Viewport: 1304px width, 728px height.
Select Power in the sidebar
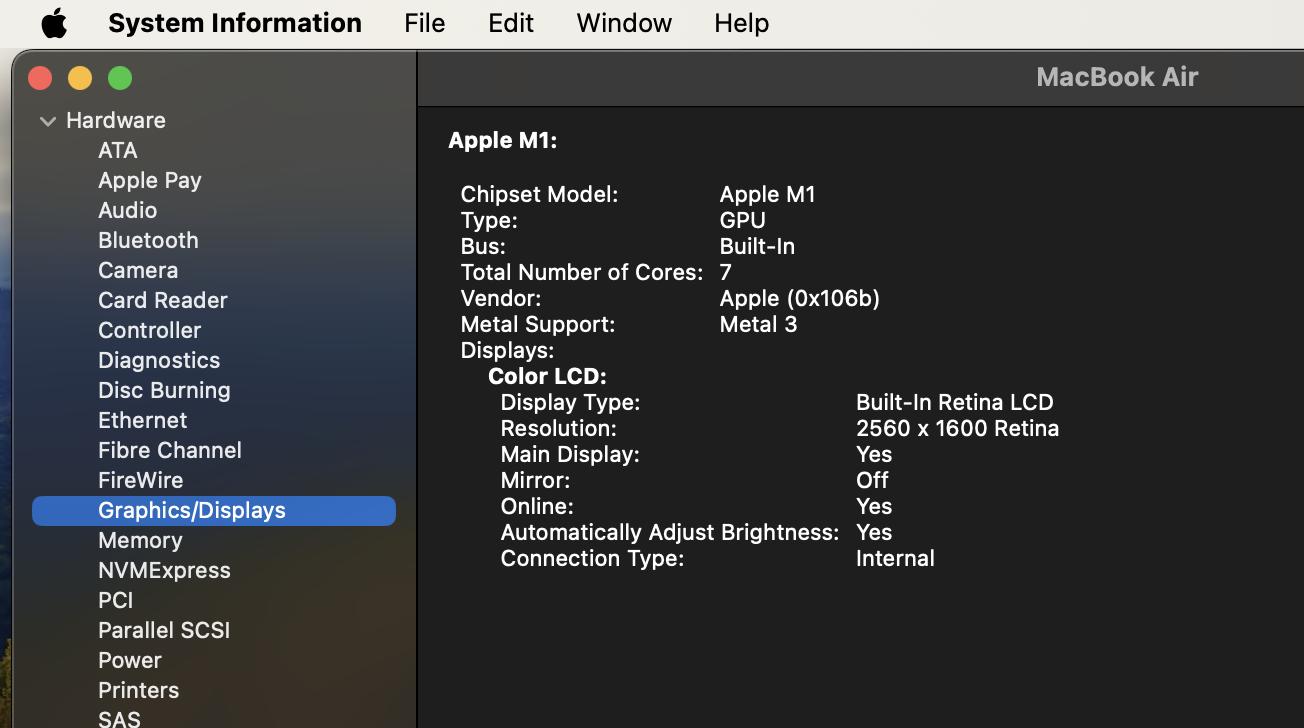point(130,660)
